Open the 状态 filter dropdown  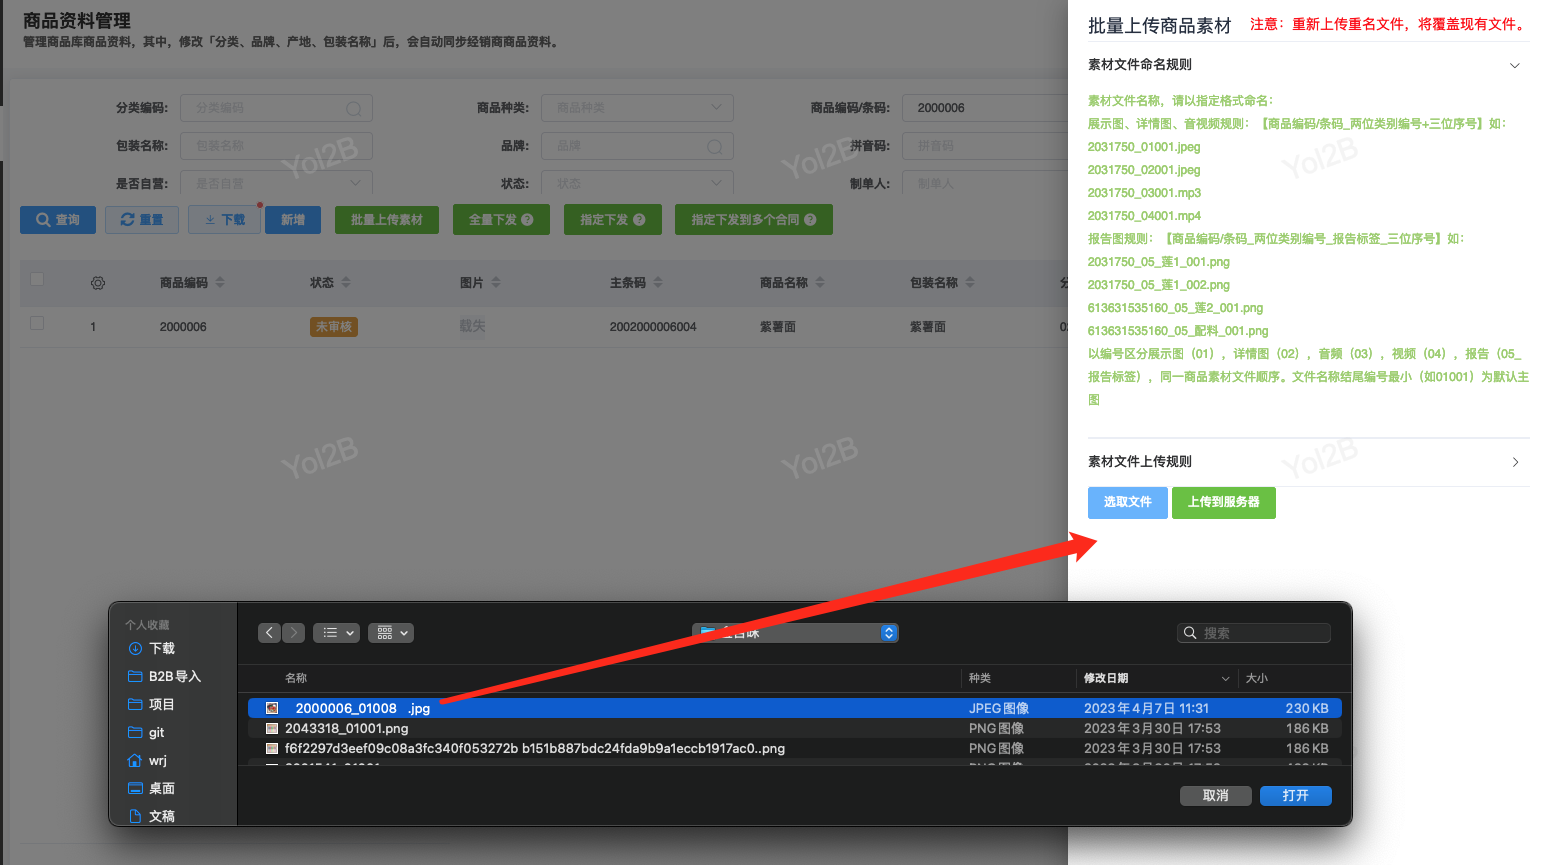(x=637, y=184)
